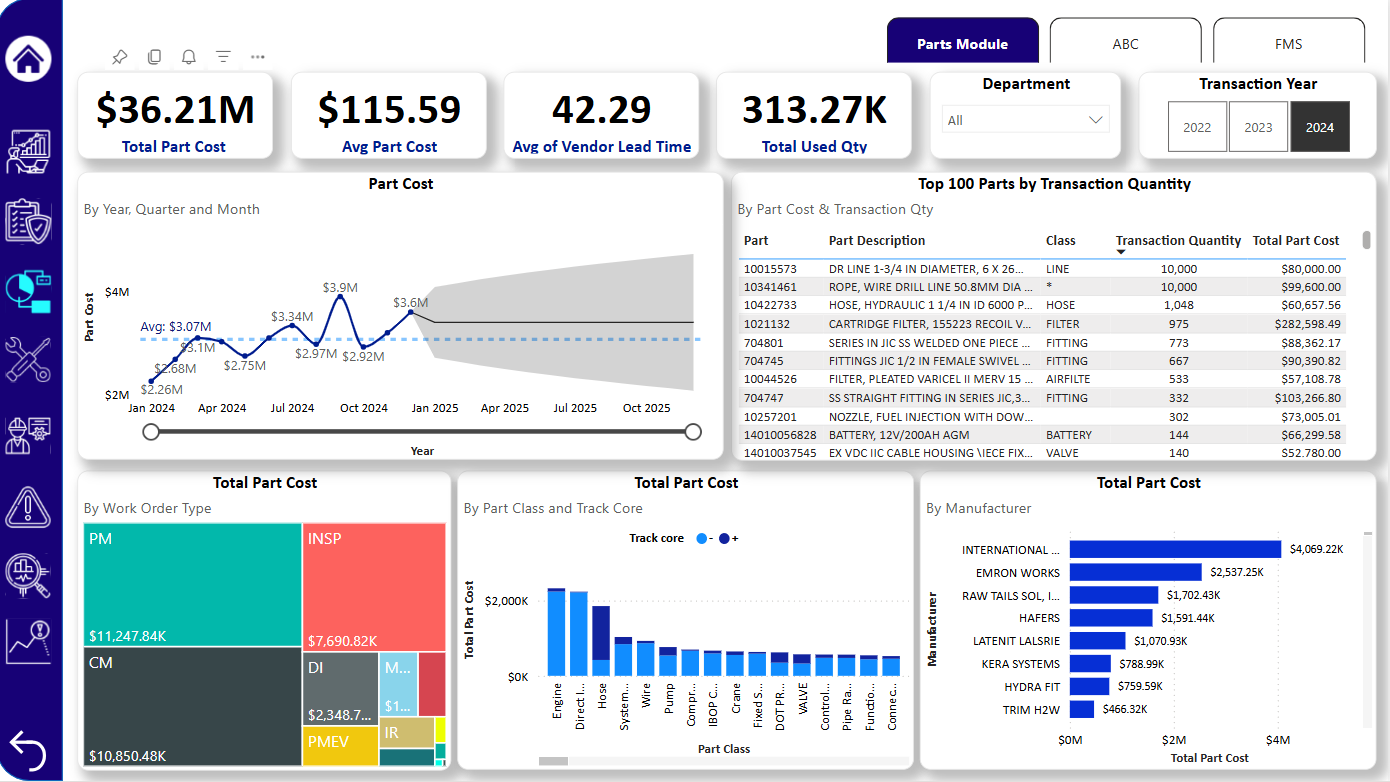Viewport: 1390px width, 782px height.
Task: Select the Home icon in sidebar
Action: click(x=29, y=58)
